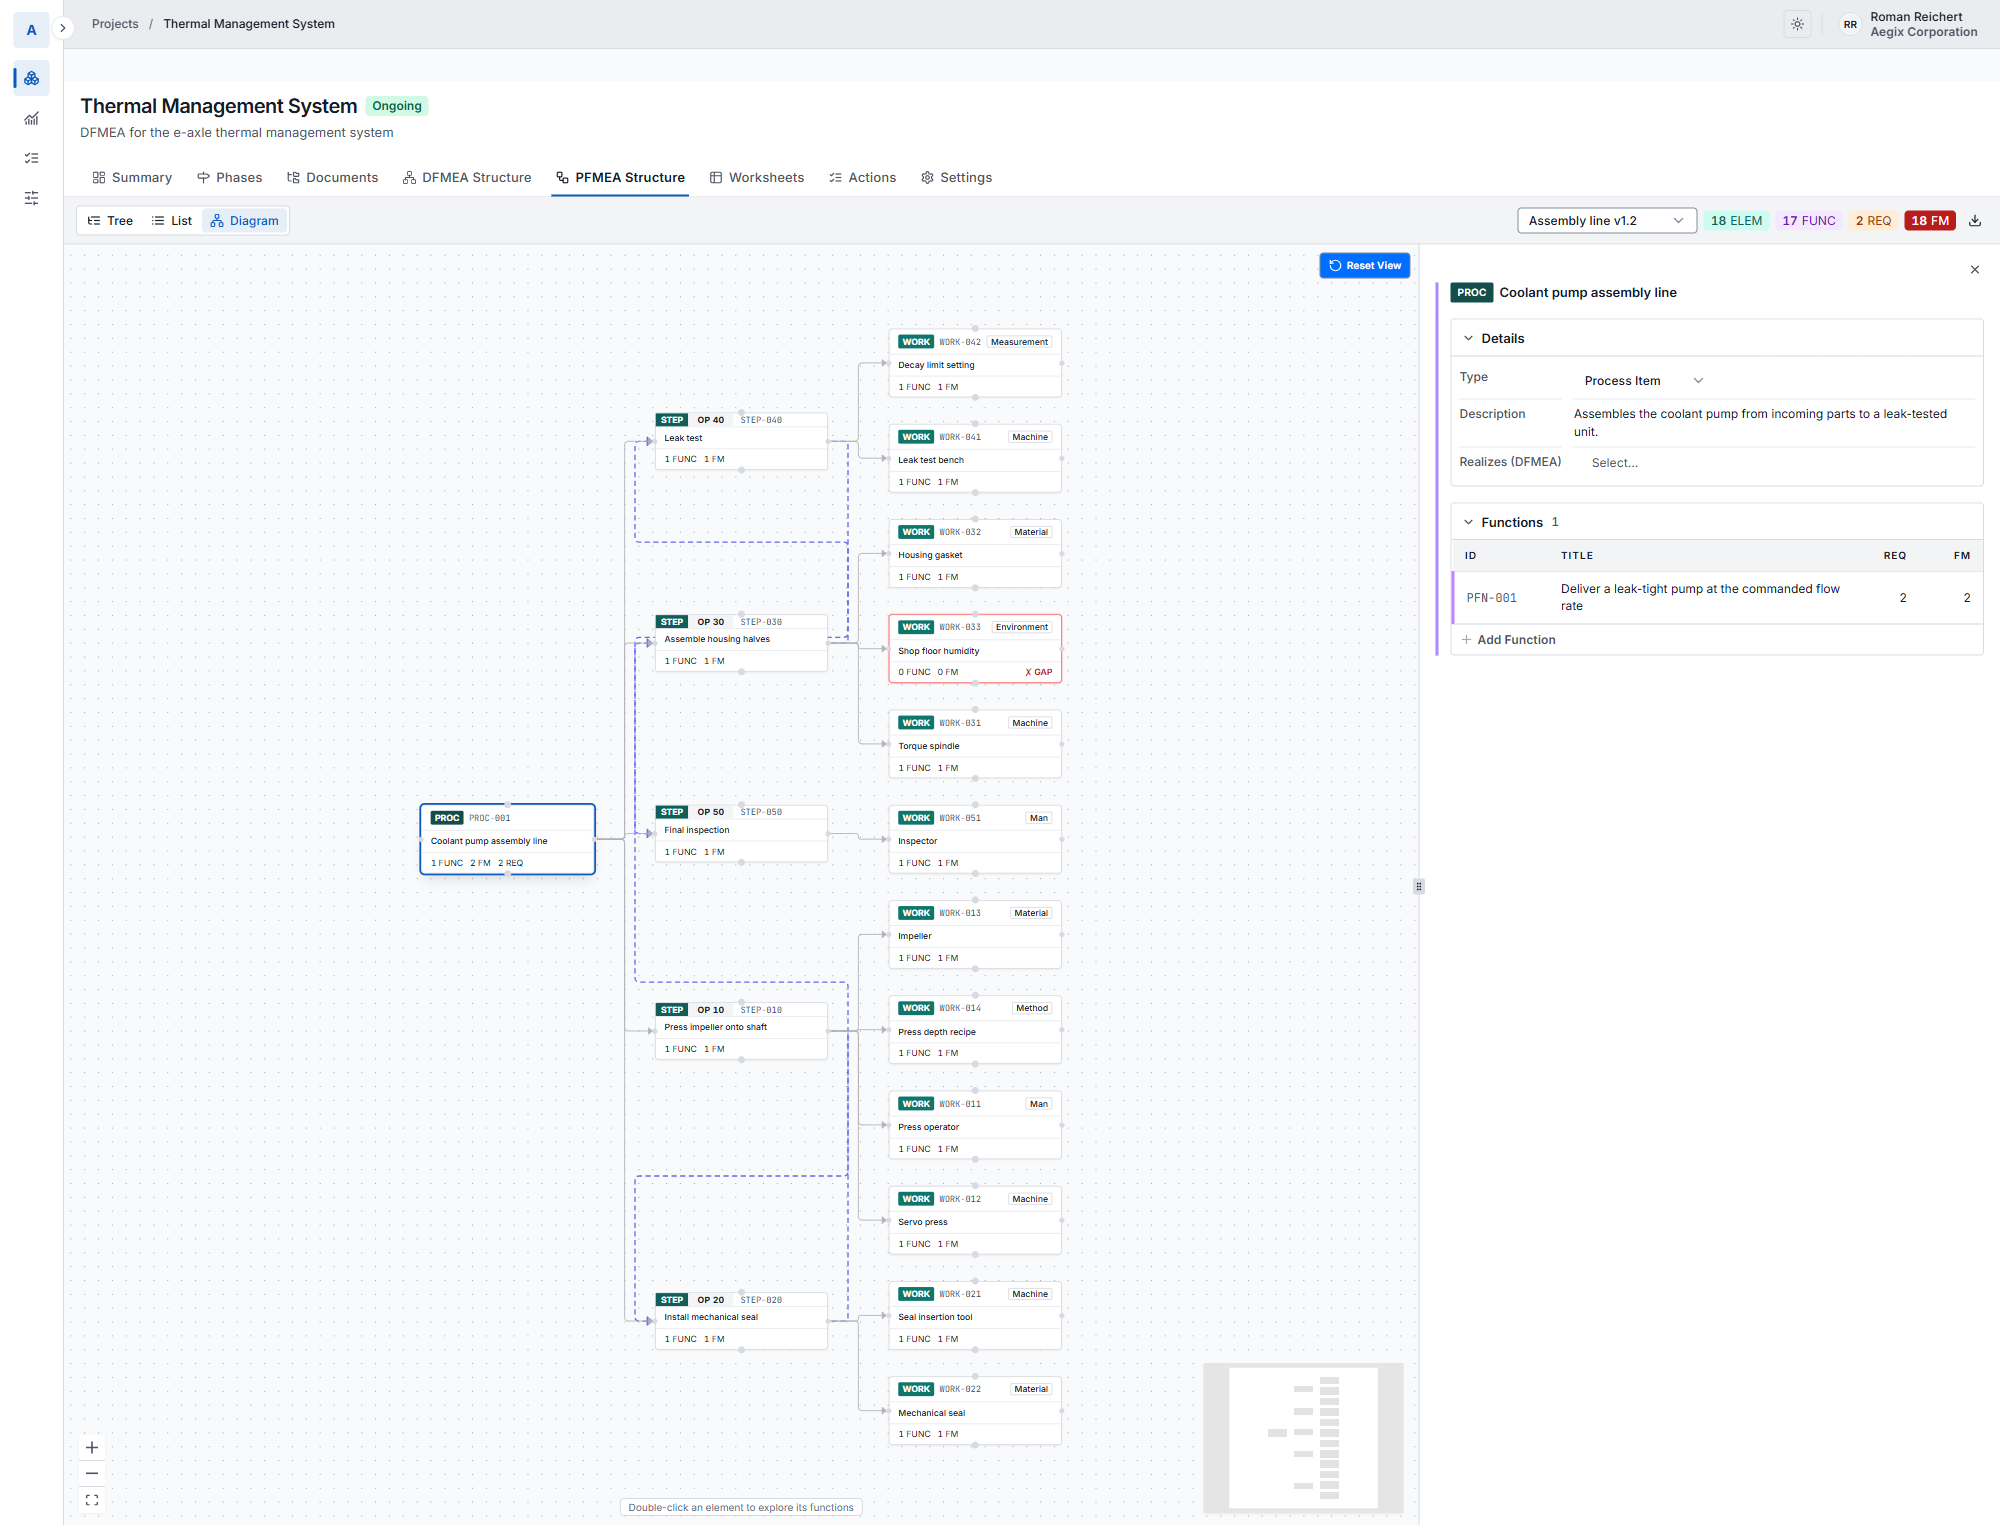Select the PFN-001 function row

[x=1717, y=598]
